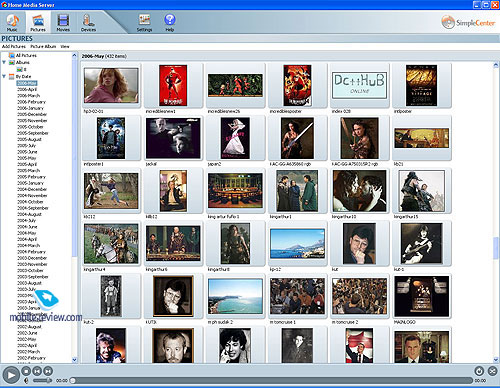
Task: Open the kingarthur10 thumbnail
Action: [359, 191]
